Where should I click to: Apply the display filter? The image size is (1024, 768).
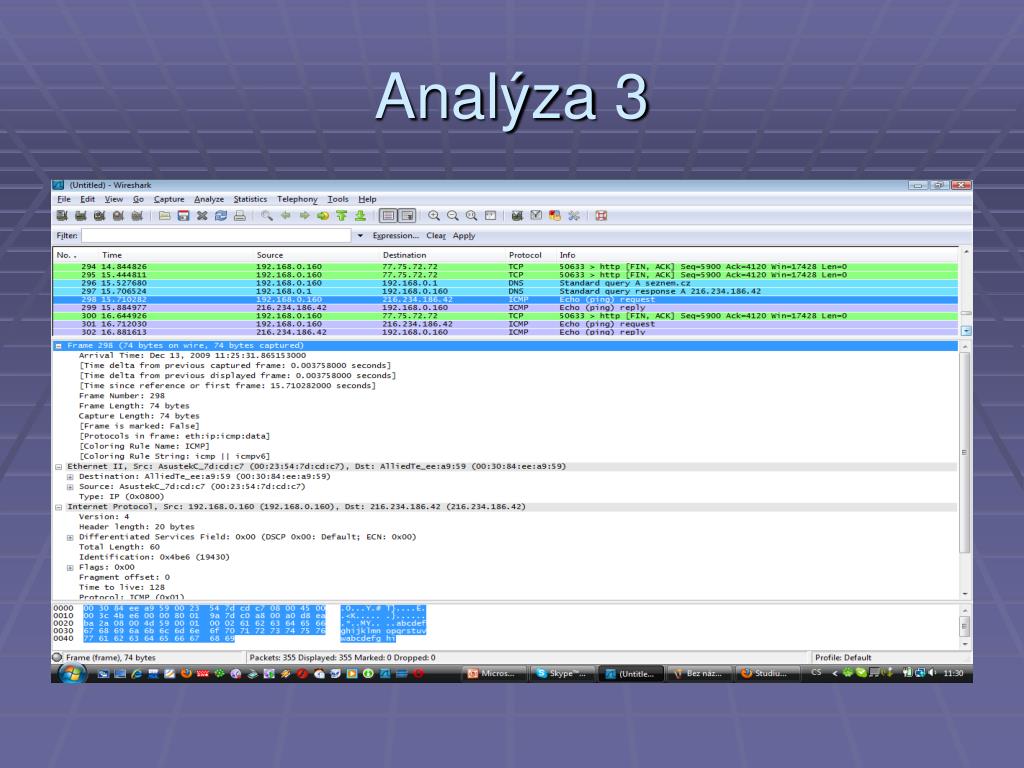tap(464, 236)
